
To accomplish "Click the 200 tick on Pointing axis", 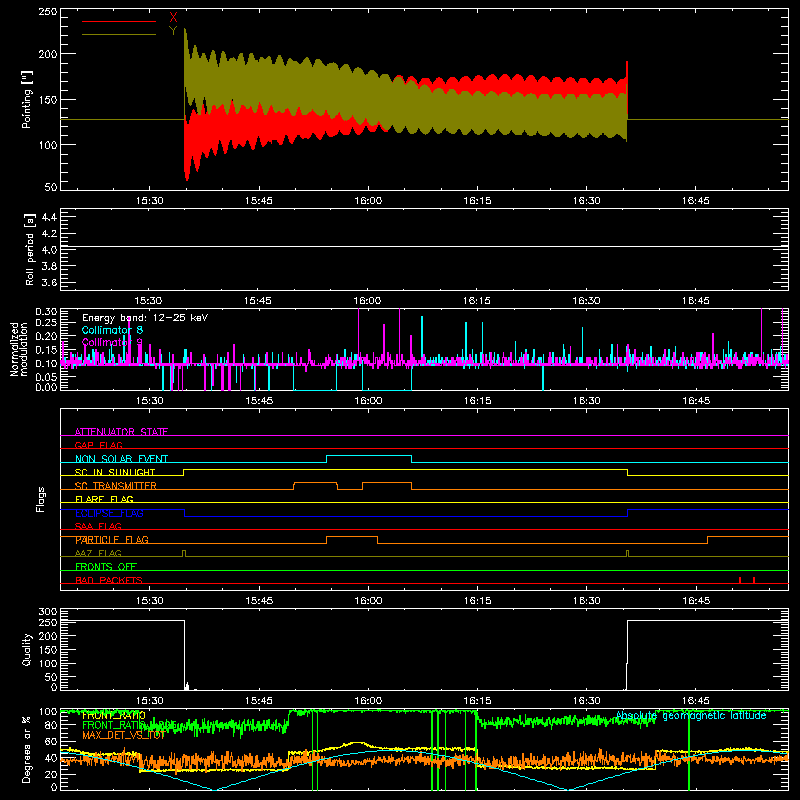I will [x=48, y=54].
